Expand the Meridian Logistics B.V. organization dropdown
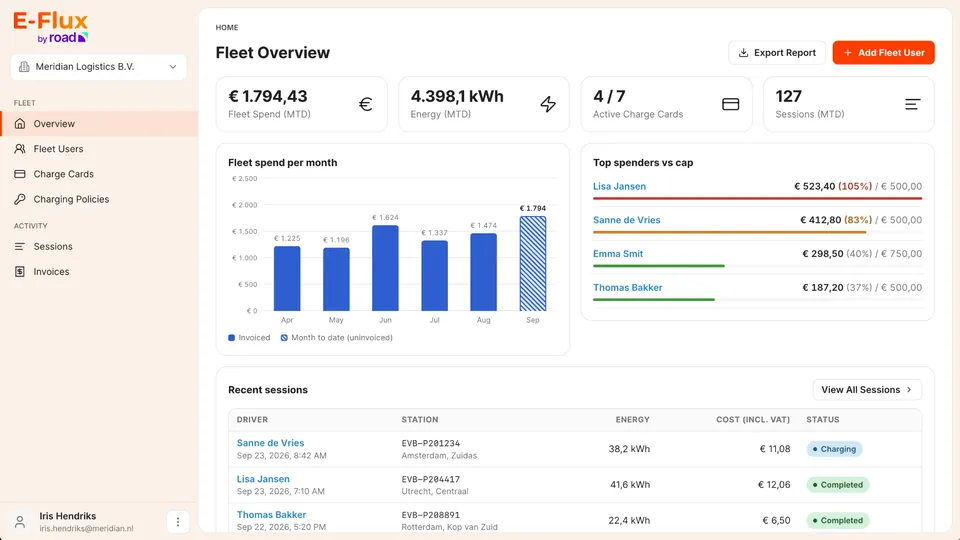The width and height of the screenshot is (960, 540). tap(99, 67)
